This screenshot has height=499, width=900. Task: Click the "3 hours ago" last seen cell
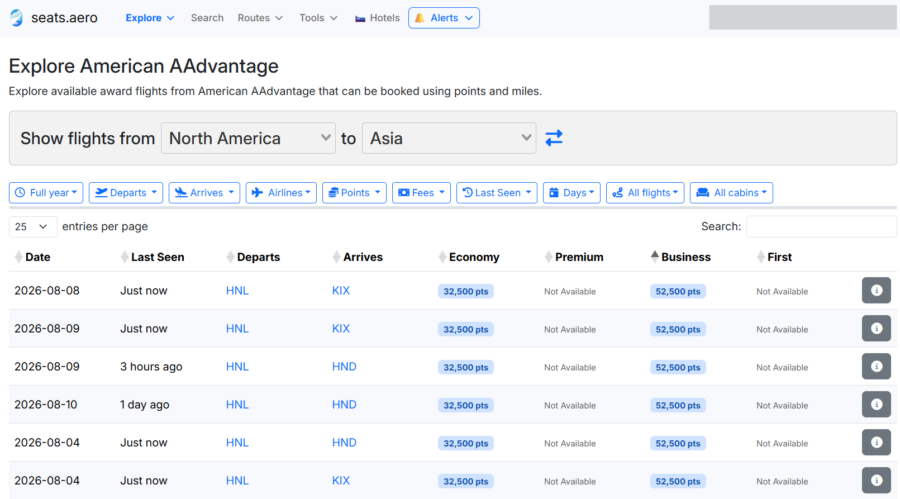pyautogui.click(x=151, y=366)
